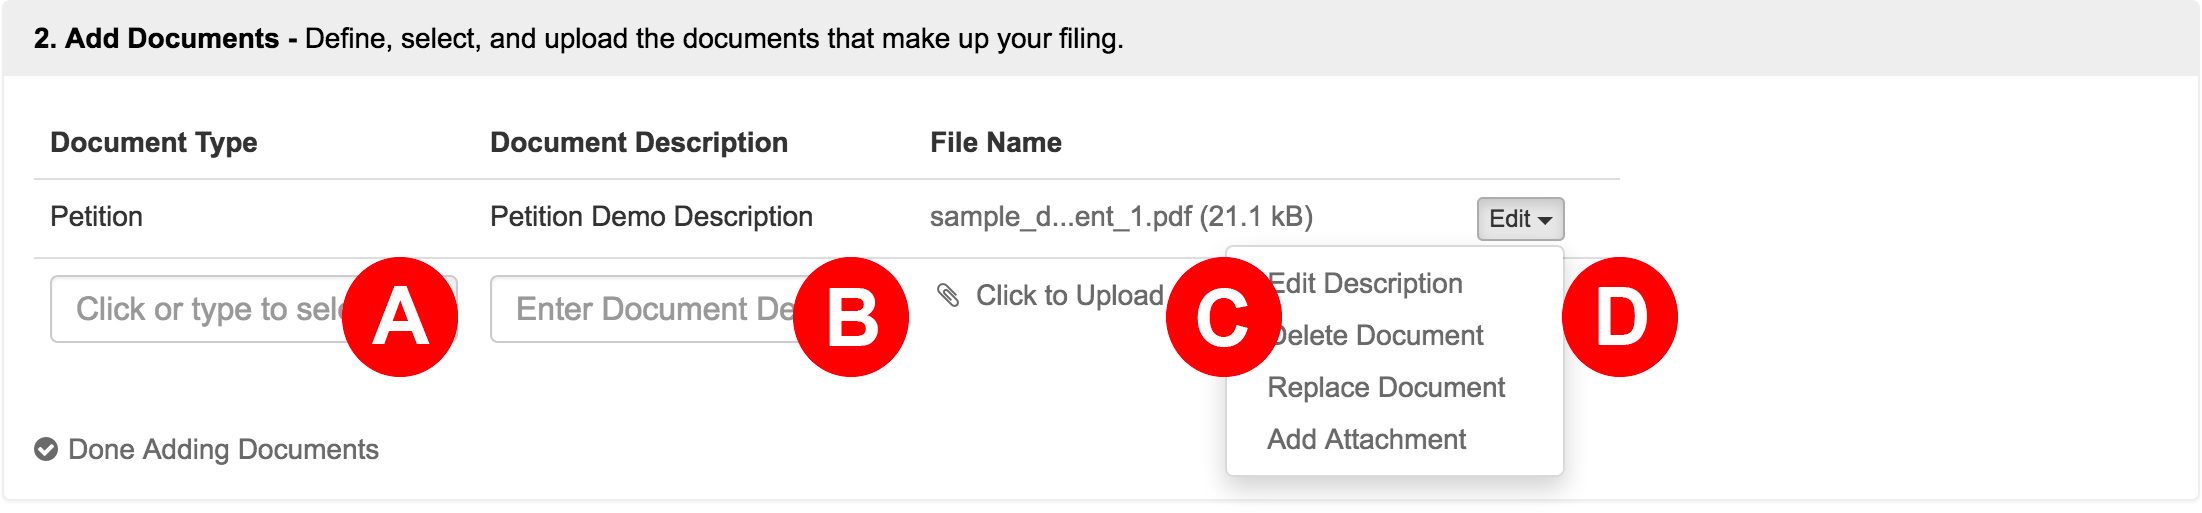Click the red circle marker labeled D
The image size is (2202, 513).
coord(1620,317)
